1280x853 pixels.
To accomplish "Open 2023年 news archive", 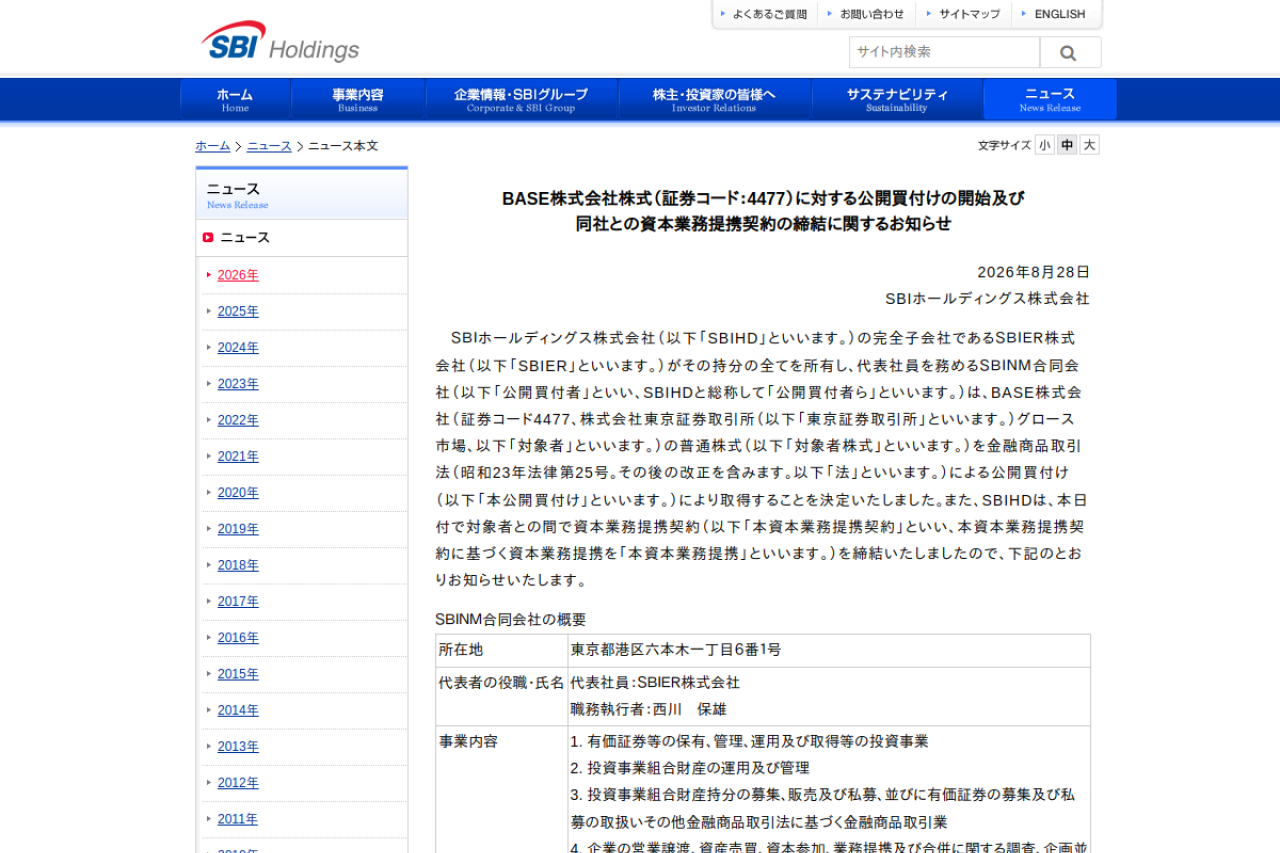I will point(238,384).
